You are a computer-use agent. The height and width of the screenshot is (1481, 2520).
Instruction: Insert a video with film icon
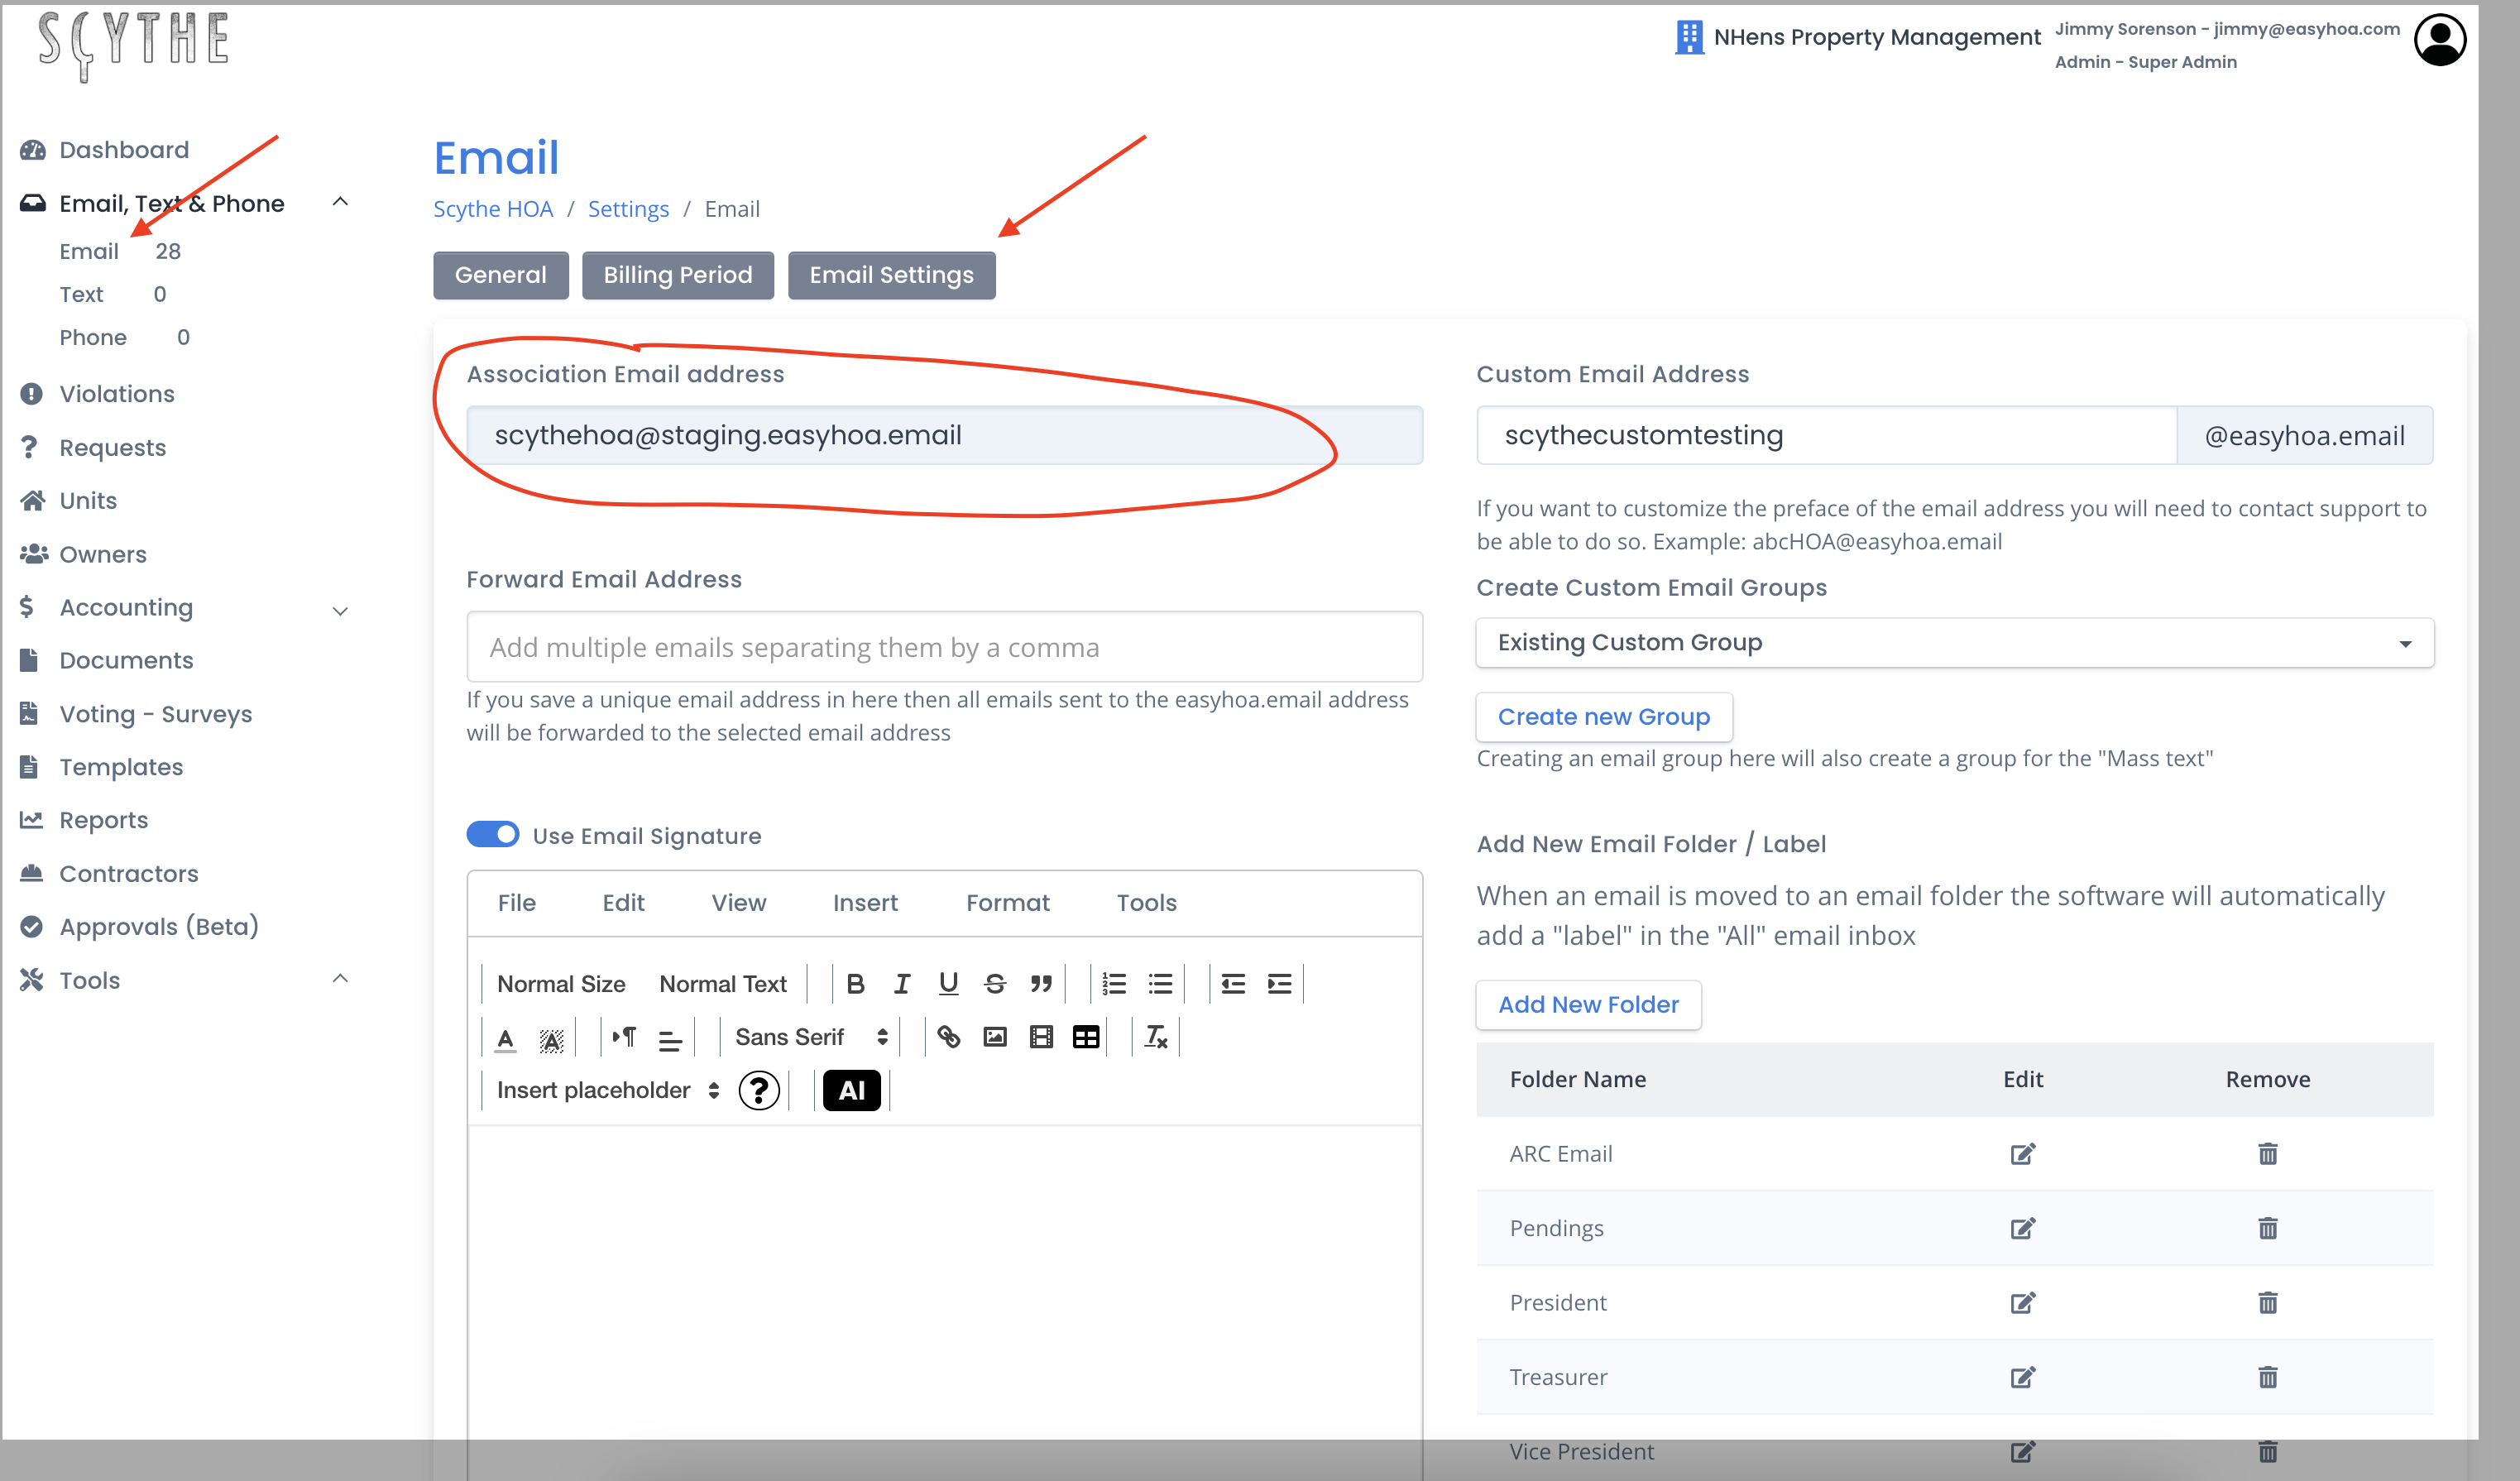[1041, 1038]
